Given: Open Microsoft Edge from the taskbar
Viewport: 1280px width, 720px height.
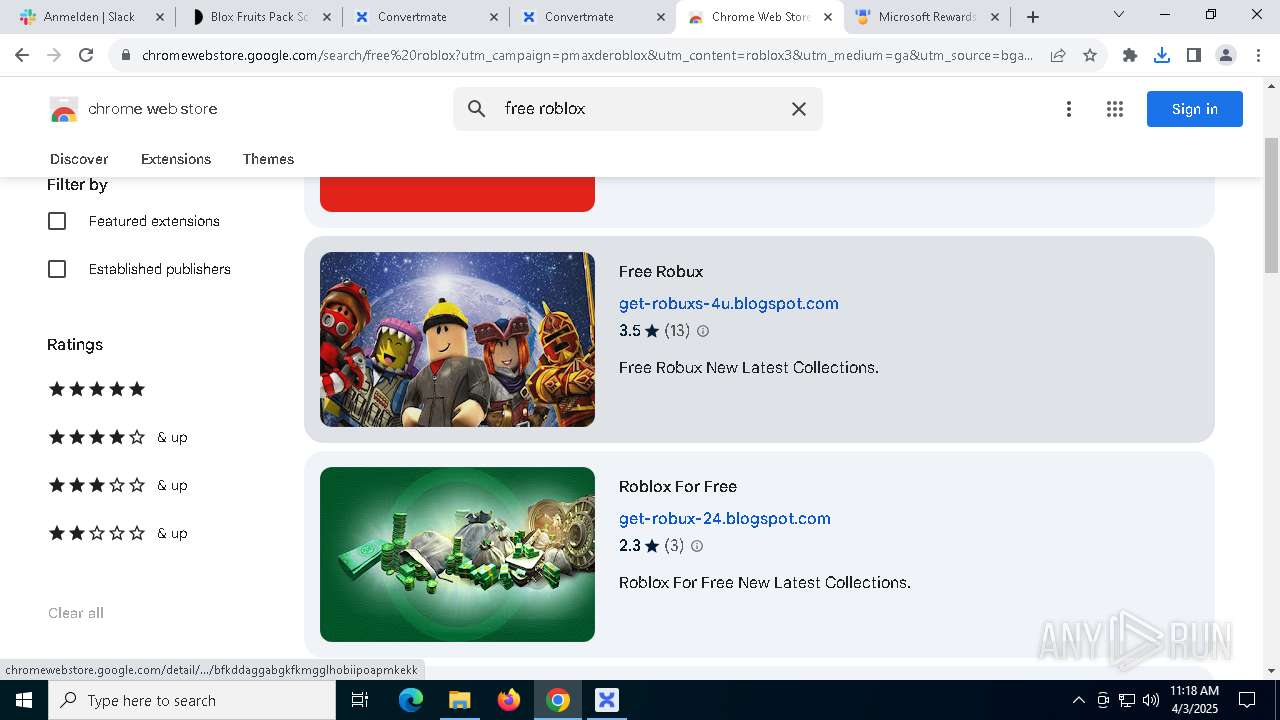Looking at the screenshot, I should tap(411, 700).
